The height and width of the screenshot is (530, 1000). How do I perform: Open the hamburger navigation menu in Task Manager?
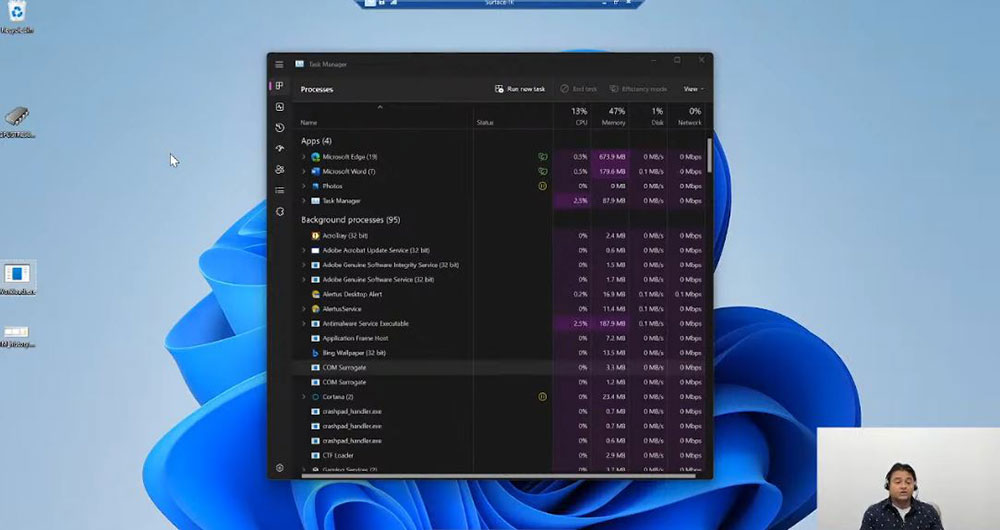pyautogui.click(x=279, y=64)
